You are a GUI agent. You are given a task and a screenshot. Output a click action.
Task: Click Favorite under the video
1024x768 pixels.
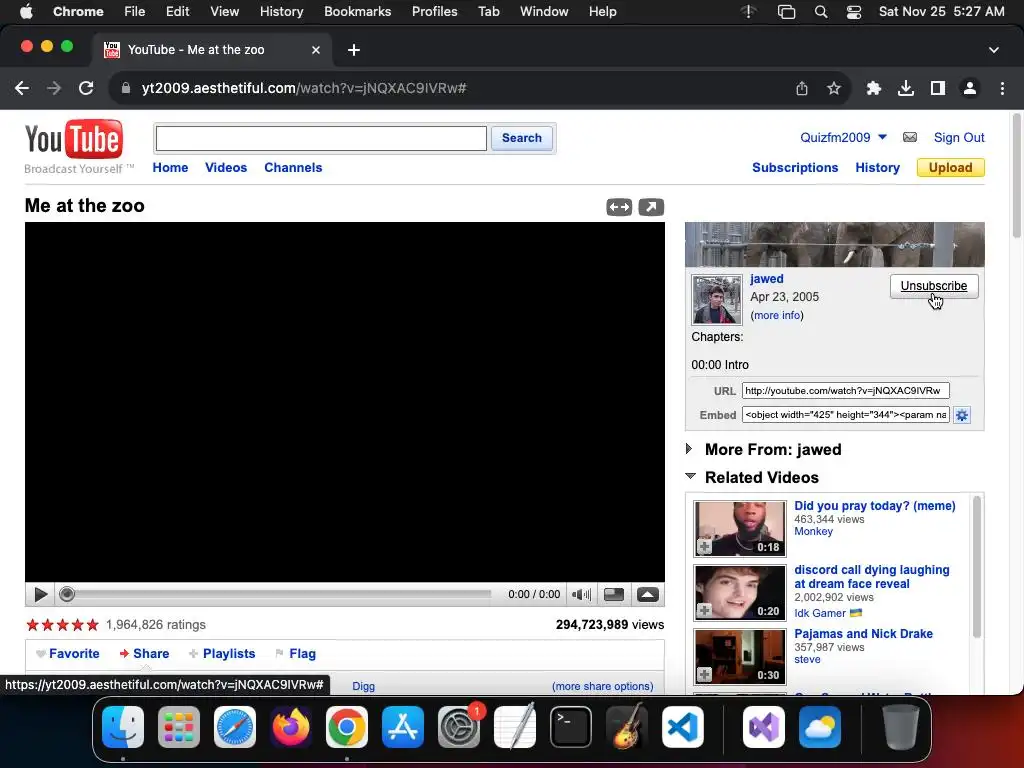pyautogui.click(x=67, y=653)
